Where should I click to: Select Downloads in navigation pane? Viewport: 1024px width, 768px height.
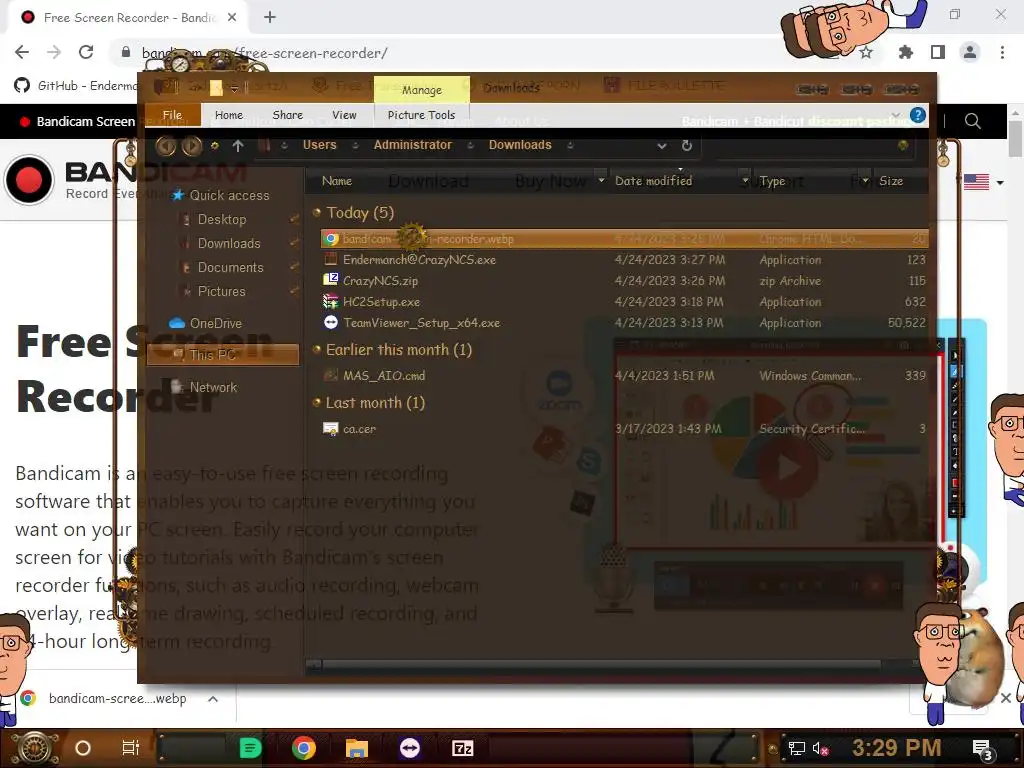(x=229, y=244)
